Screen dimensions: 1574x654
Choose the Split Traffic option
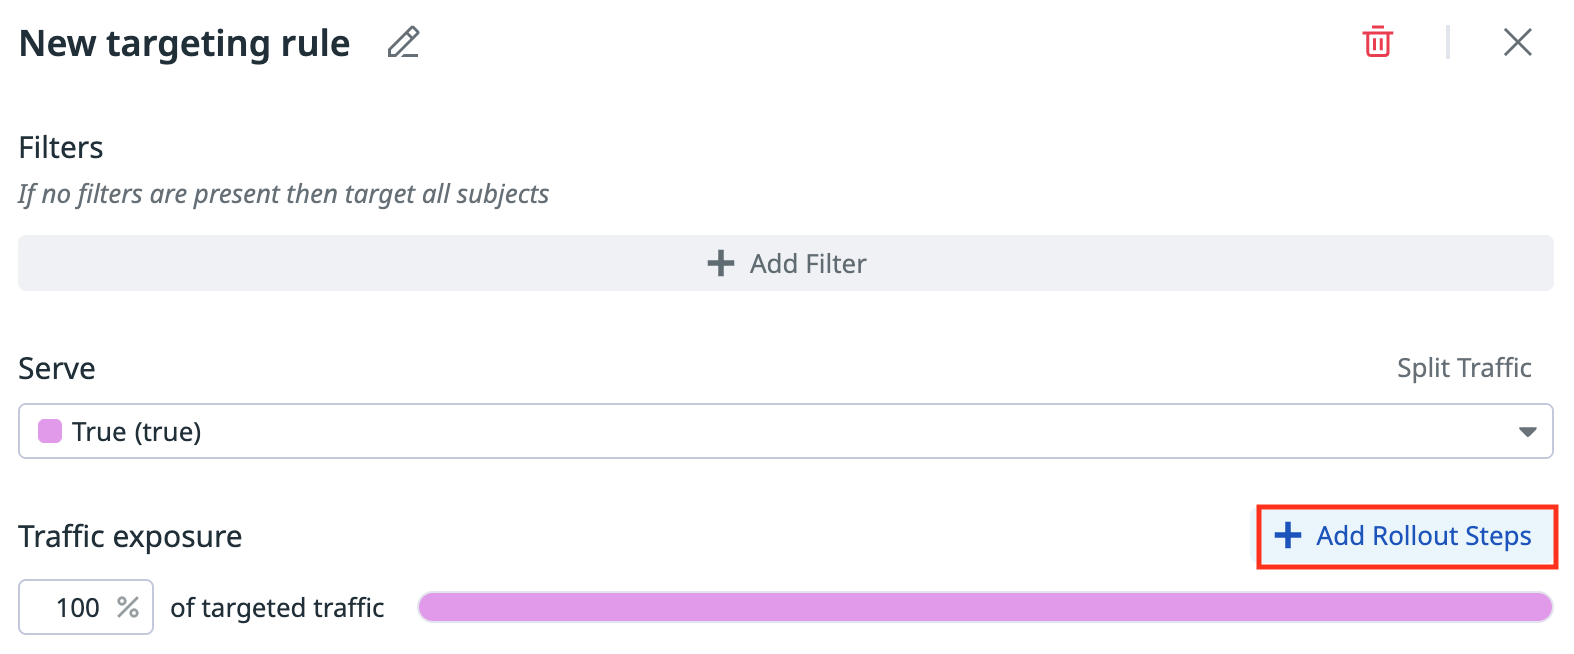point(1463,368)
